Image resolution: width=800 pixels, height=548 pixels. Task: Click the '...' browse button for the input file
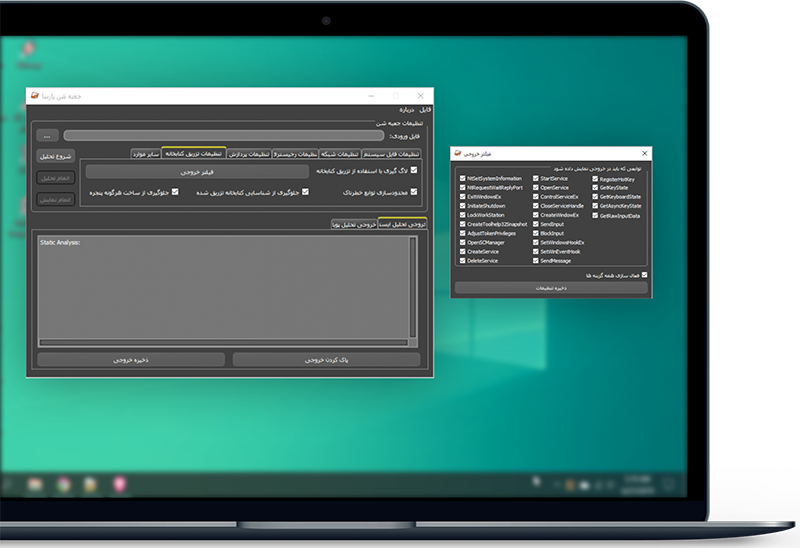46,135
